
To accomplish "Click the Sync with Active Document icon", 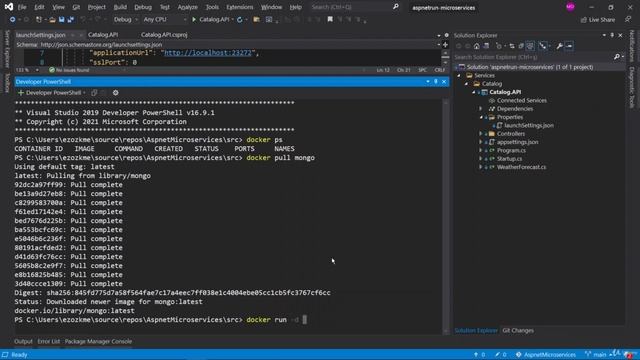I will [x=512, y=46].
